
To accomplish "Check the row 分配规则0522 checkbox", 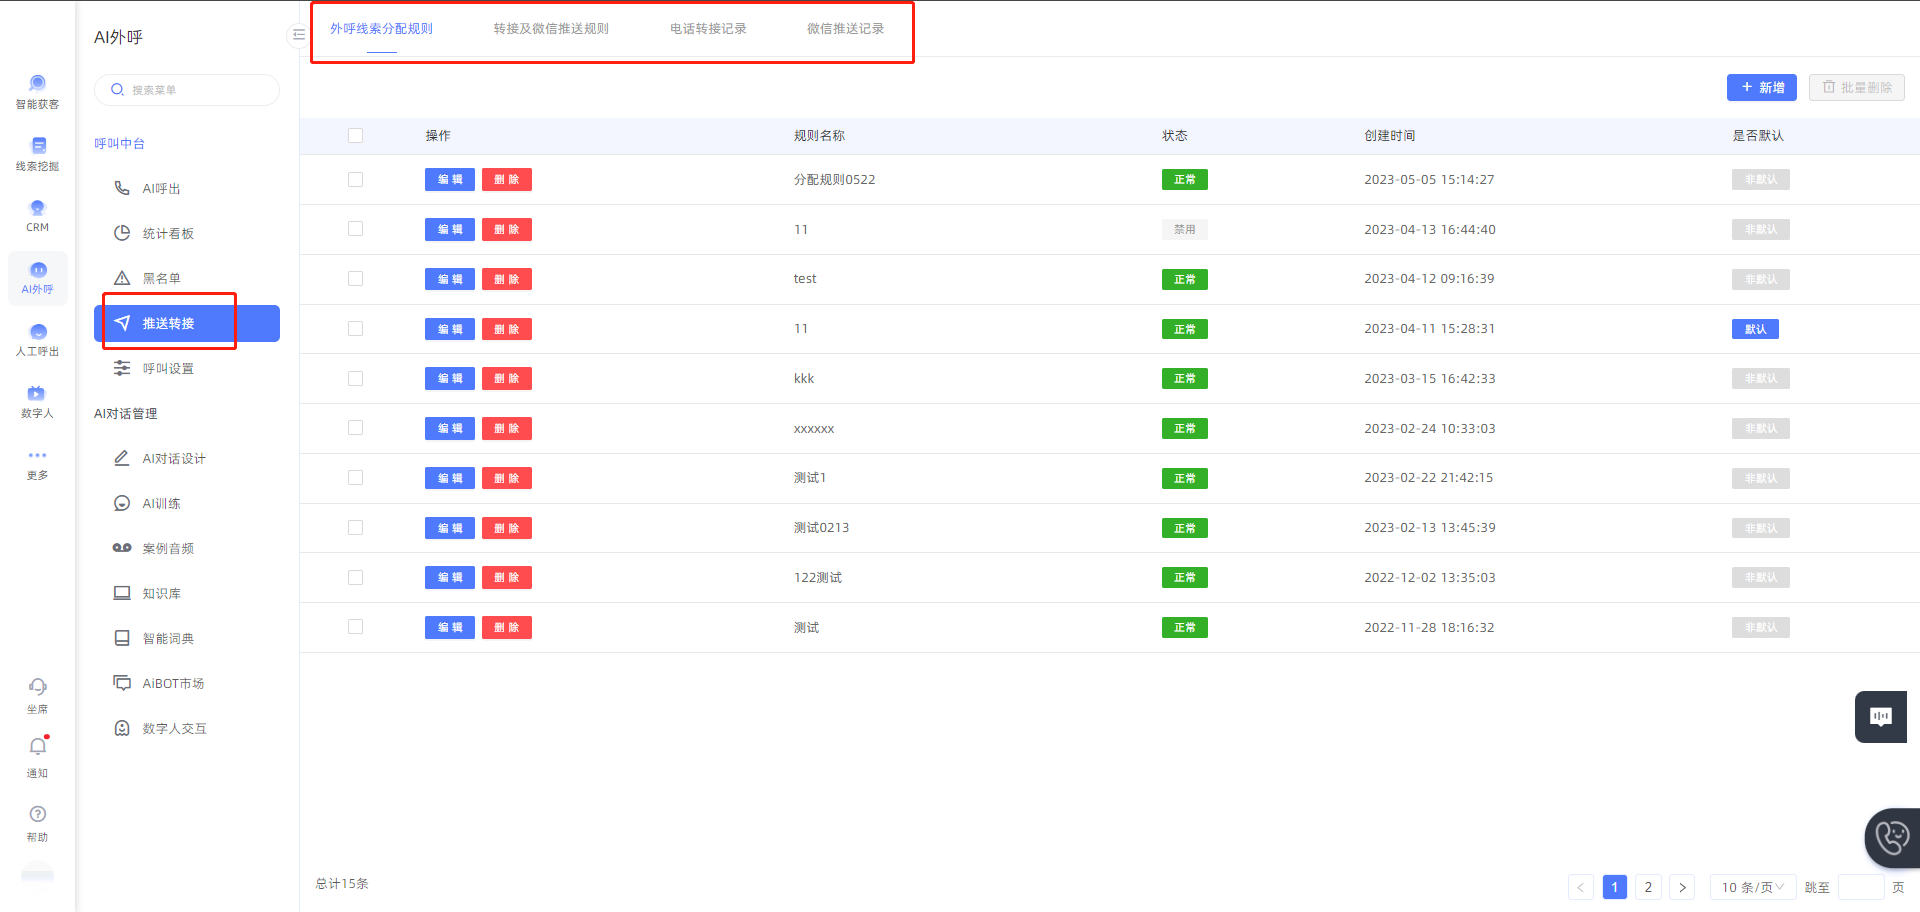I will coord(355,180).
